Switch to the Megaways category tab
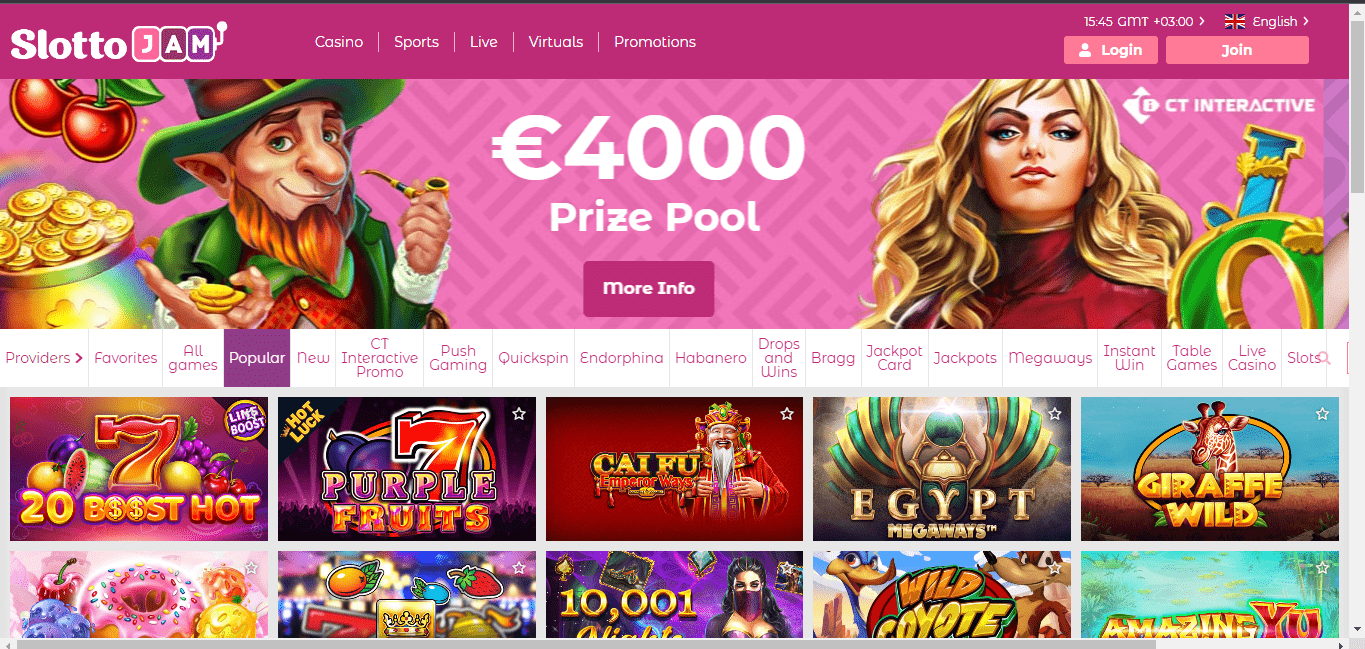This screenshot has height=649, width=1365. pyautogui.click(x=1050, y=358)
